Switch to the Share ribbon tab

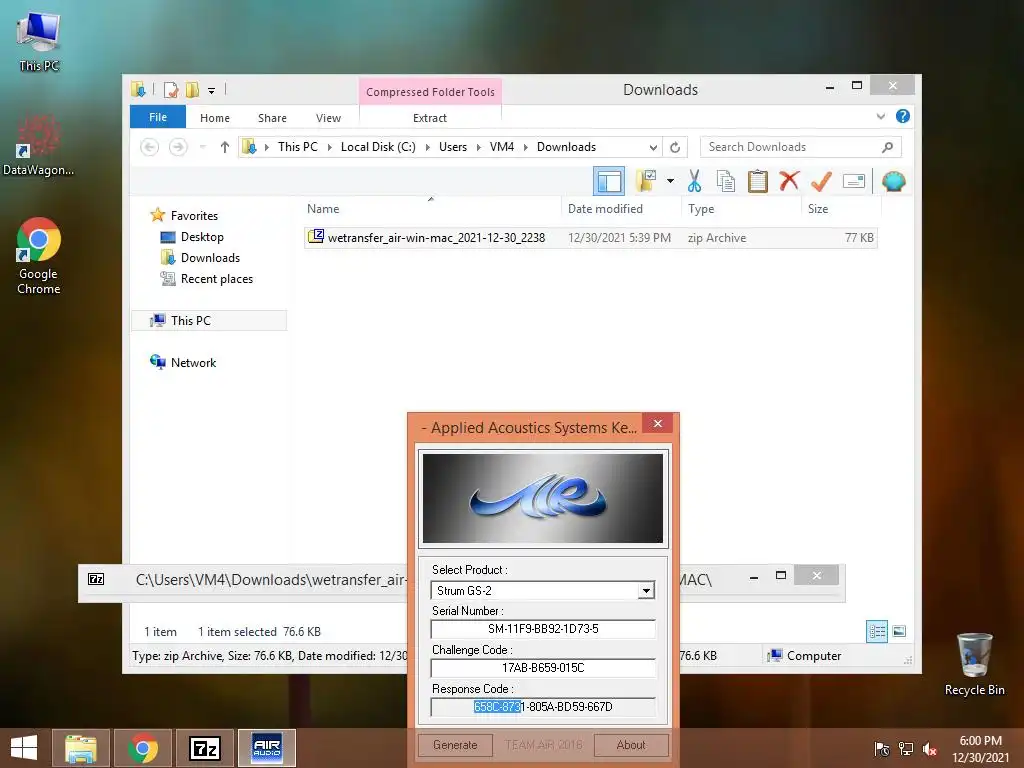pos(272,118)
